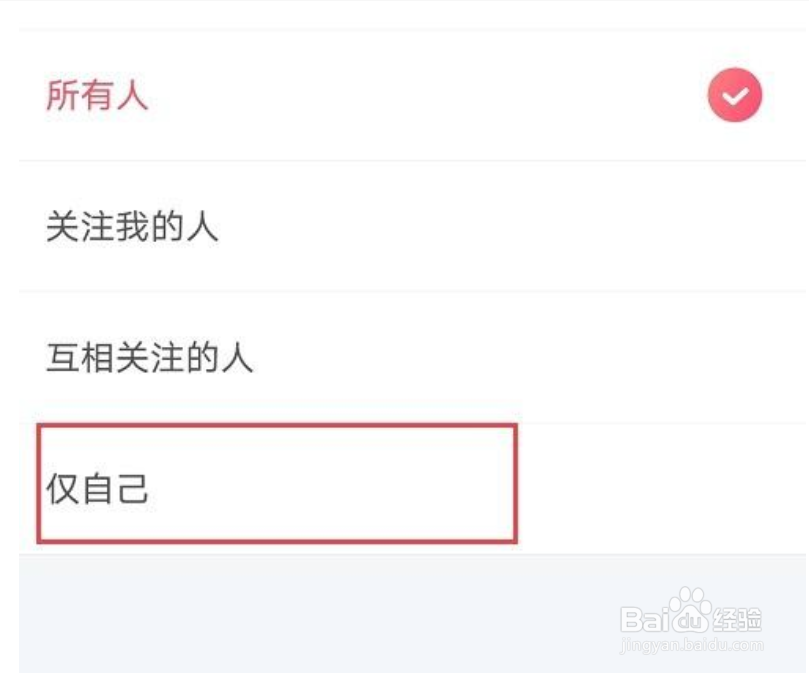The width and height of the screenshot is (809, 673).
Task: Tap the pink 所有人 label text
Action: (x=98, y=95)
